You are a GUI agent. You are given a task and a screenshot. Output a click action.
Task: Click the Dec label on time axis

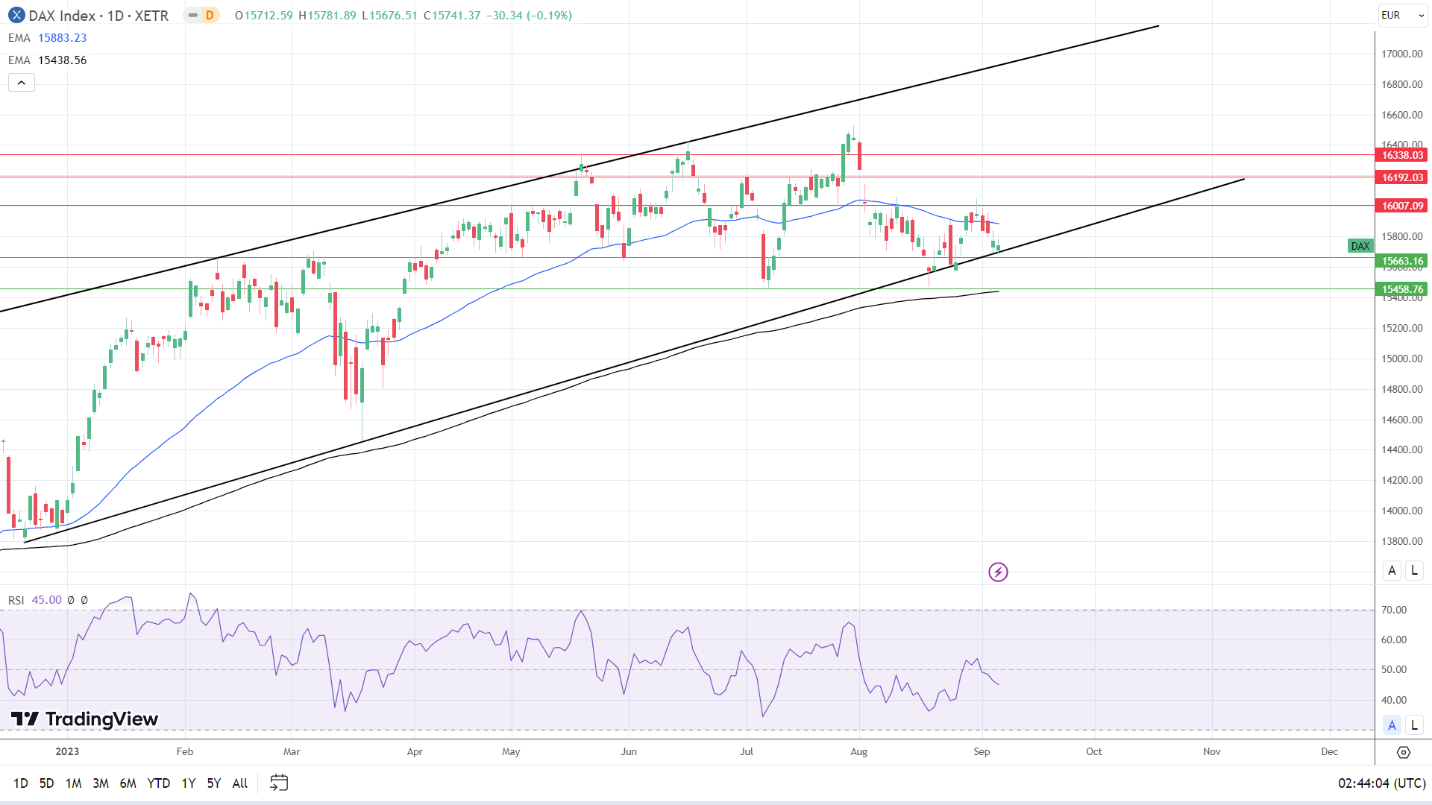tap(1329, 751)
